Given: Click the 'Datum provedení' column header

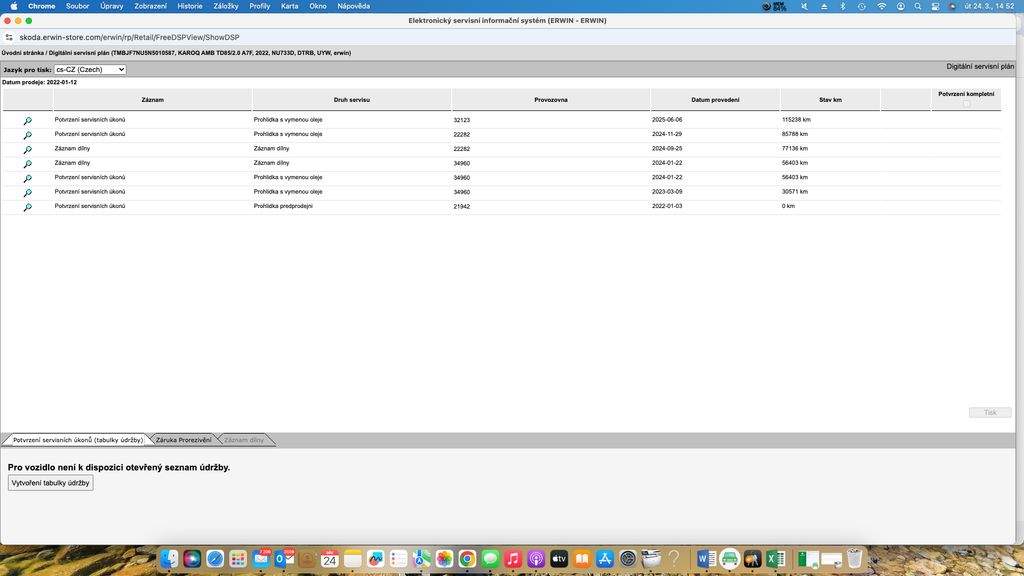Looking at the screenshot, I should coord(715,100).
